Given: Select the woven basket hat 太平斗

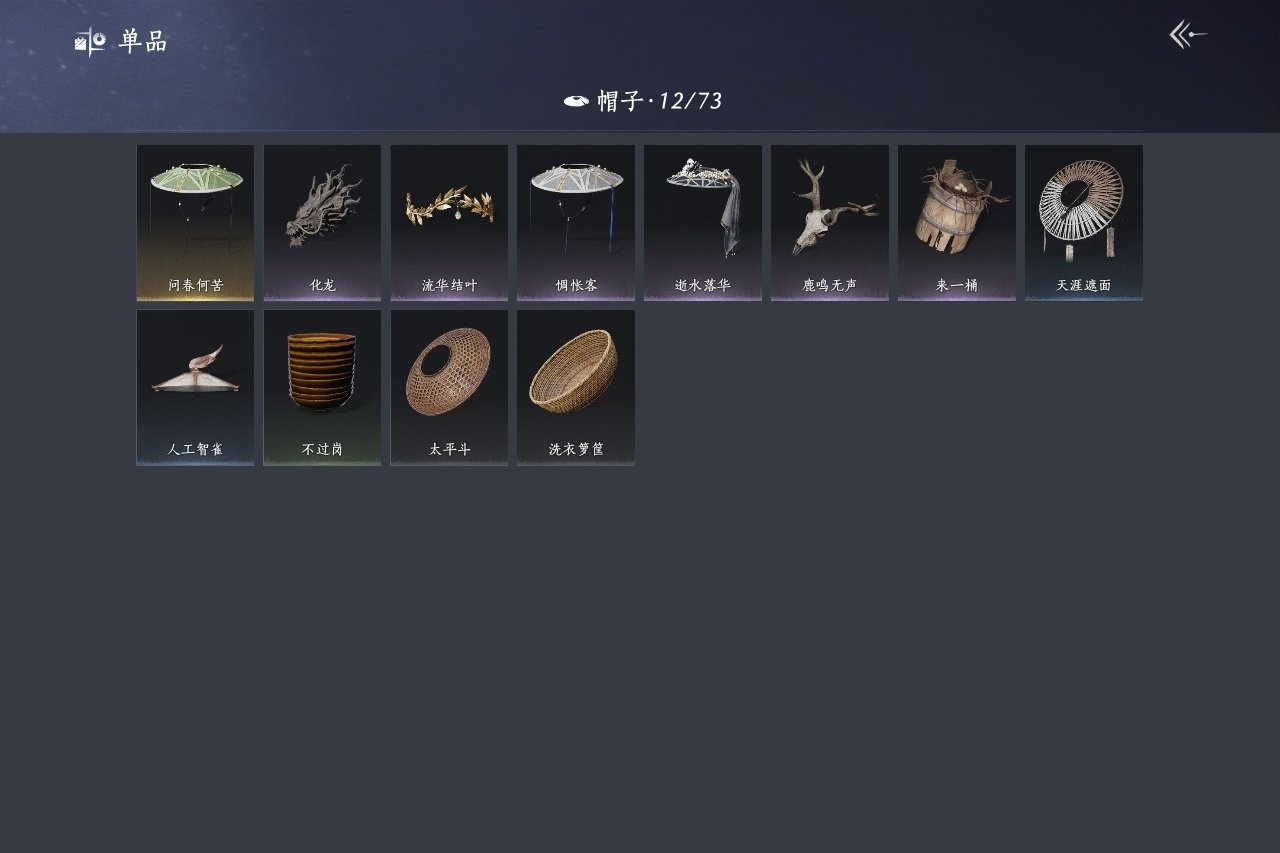Looking at the screenshot, I should point(449,387).
